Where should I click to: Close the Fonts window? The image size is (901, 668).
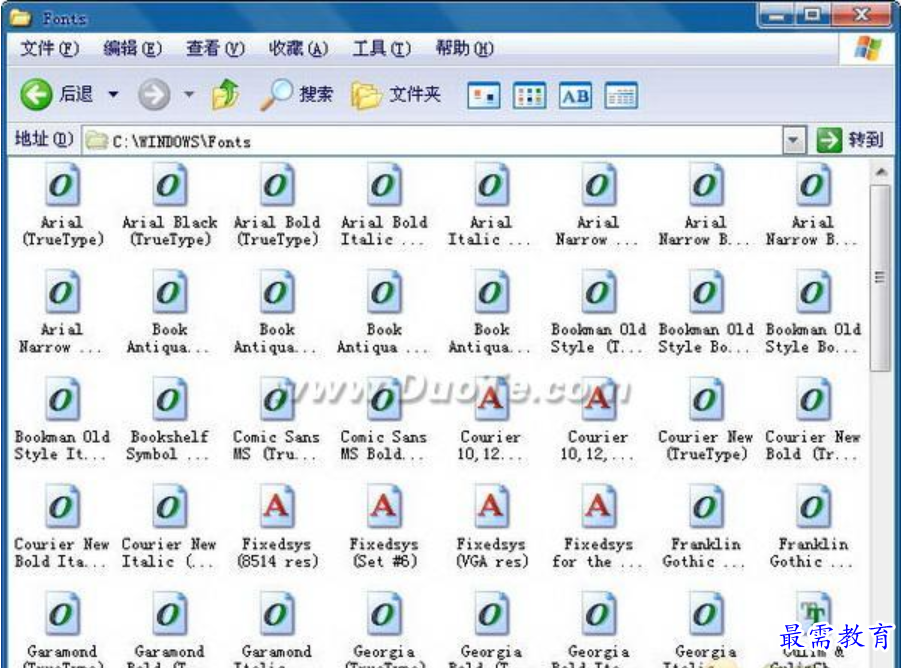[x=861, y=14]
